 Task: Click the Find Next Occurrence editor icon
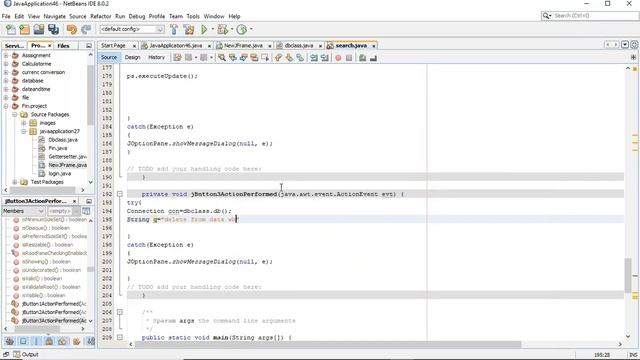coord(244,58)
